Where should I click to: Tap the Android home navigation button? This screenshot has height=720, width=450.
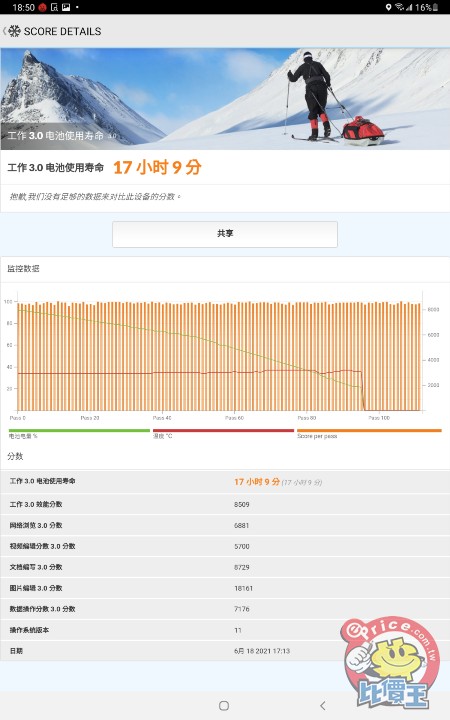pos(224,706)
